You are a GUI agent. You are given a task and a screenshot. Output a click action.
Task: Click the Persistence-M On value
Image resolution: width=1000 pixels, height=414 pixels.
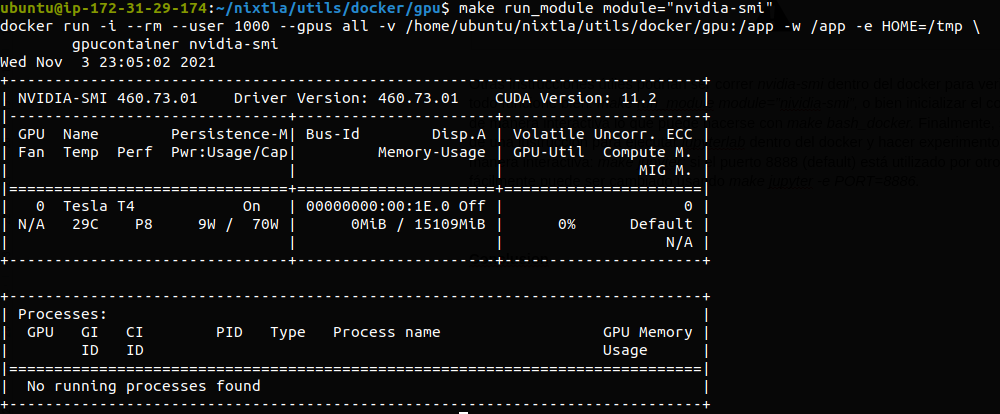point(251,206)
